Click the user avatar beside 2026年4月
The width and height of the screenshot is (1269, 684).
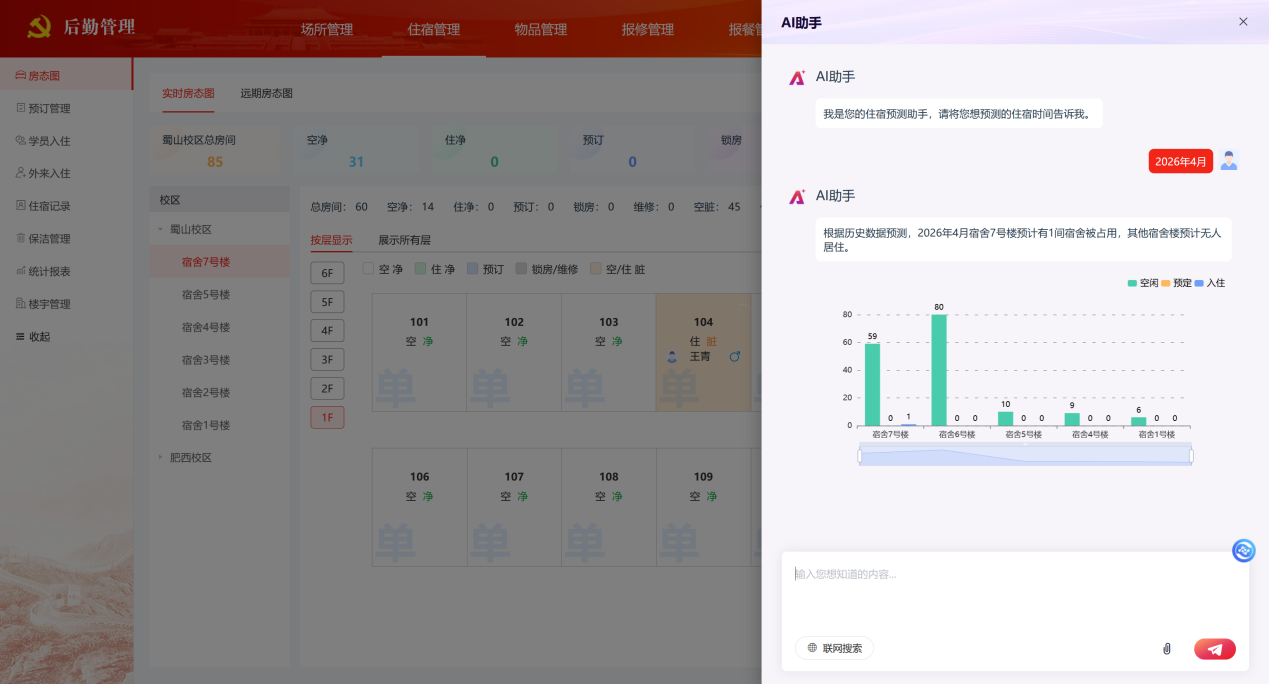[x=1229, y=161]
